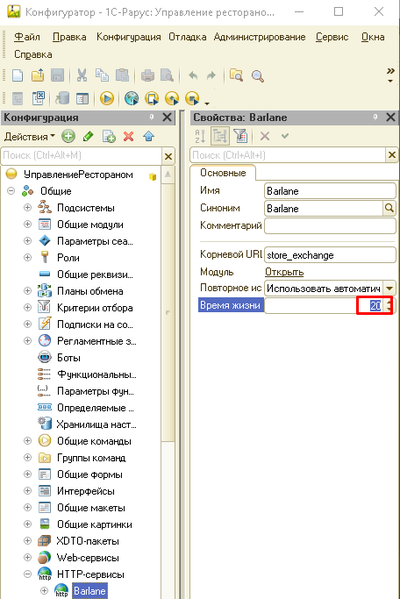
Task: Expand the Планы обмена node
Action: pos(28,291)
